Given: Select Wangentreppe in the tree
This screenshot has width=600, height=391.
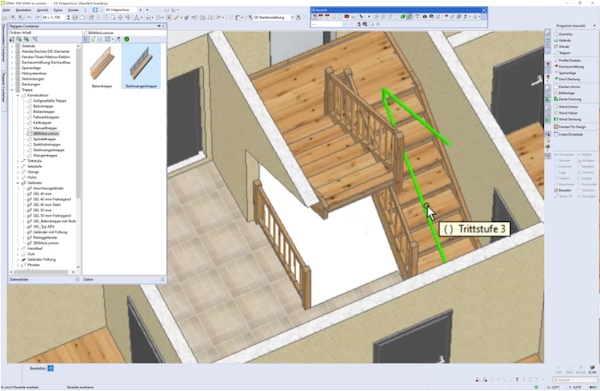Looking at the screenshot, I should point(45,156).
